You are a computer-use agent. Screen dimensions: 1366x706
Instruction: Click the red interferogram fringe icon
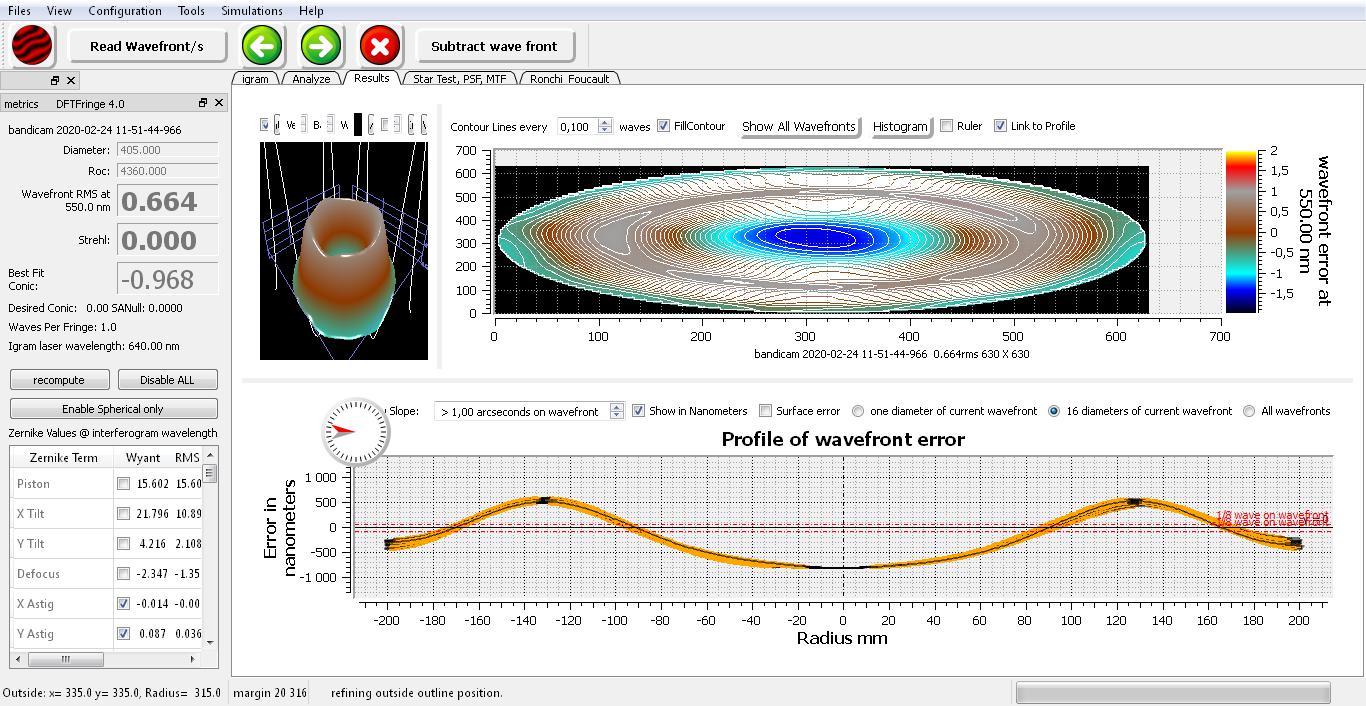32,46
